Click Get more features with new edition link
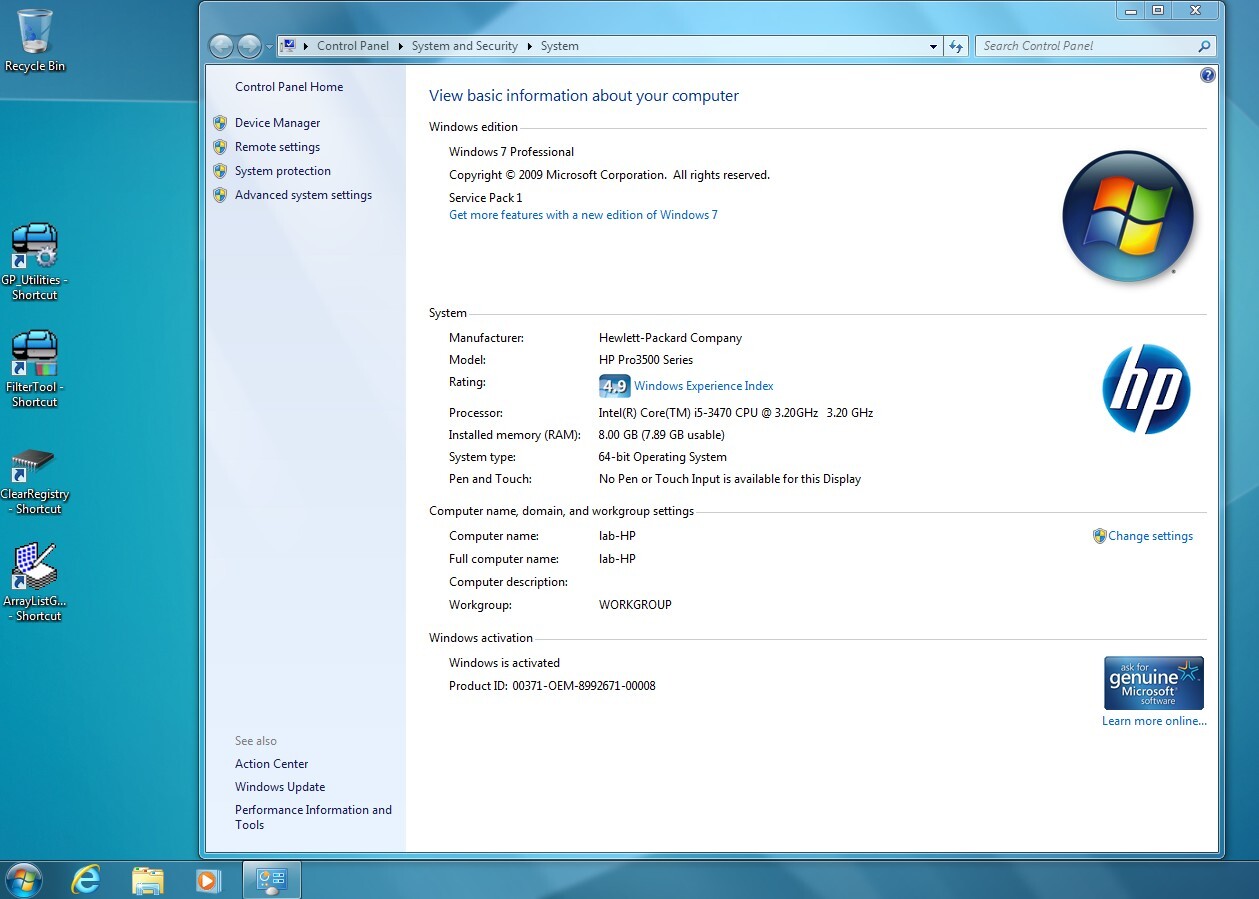The width and height of the screenshot is (1259, 899). click(583, 215)
